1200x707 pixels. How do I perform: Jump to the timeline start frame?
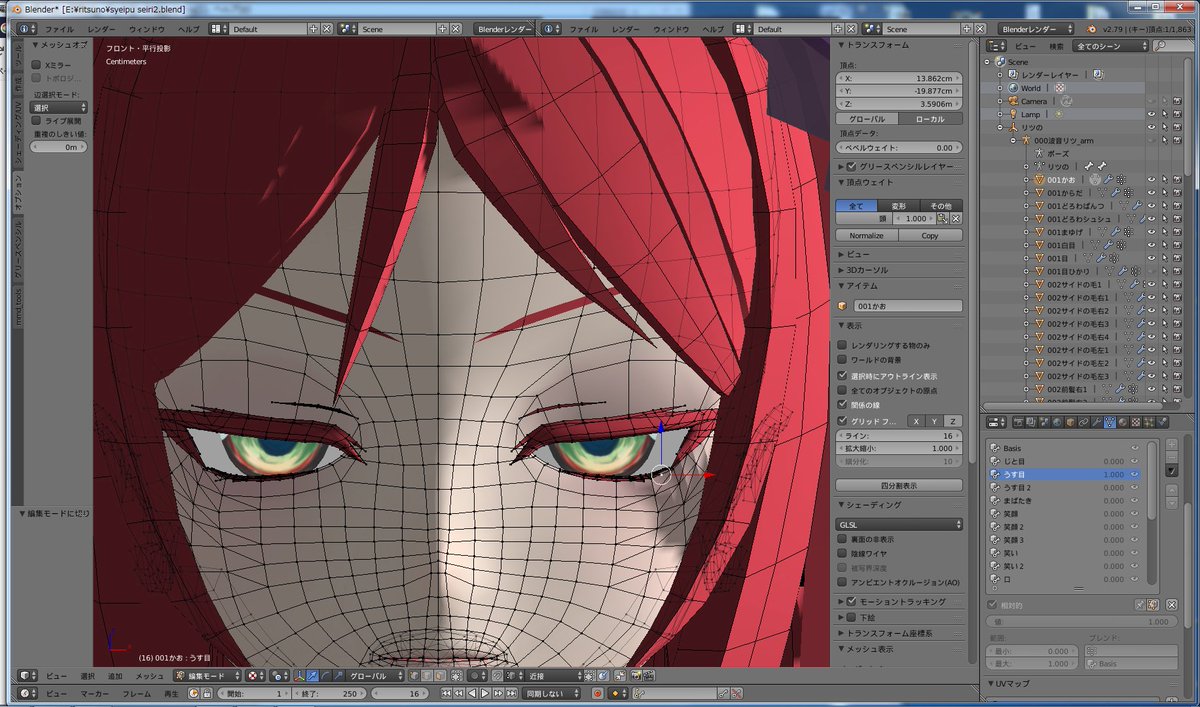pos(446,693)
